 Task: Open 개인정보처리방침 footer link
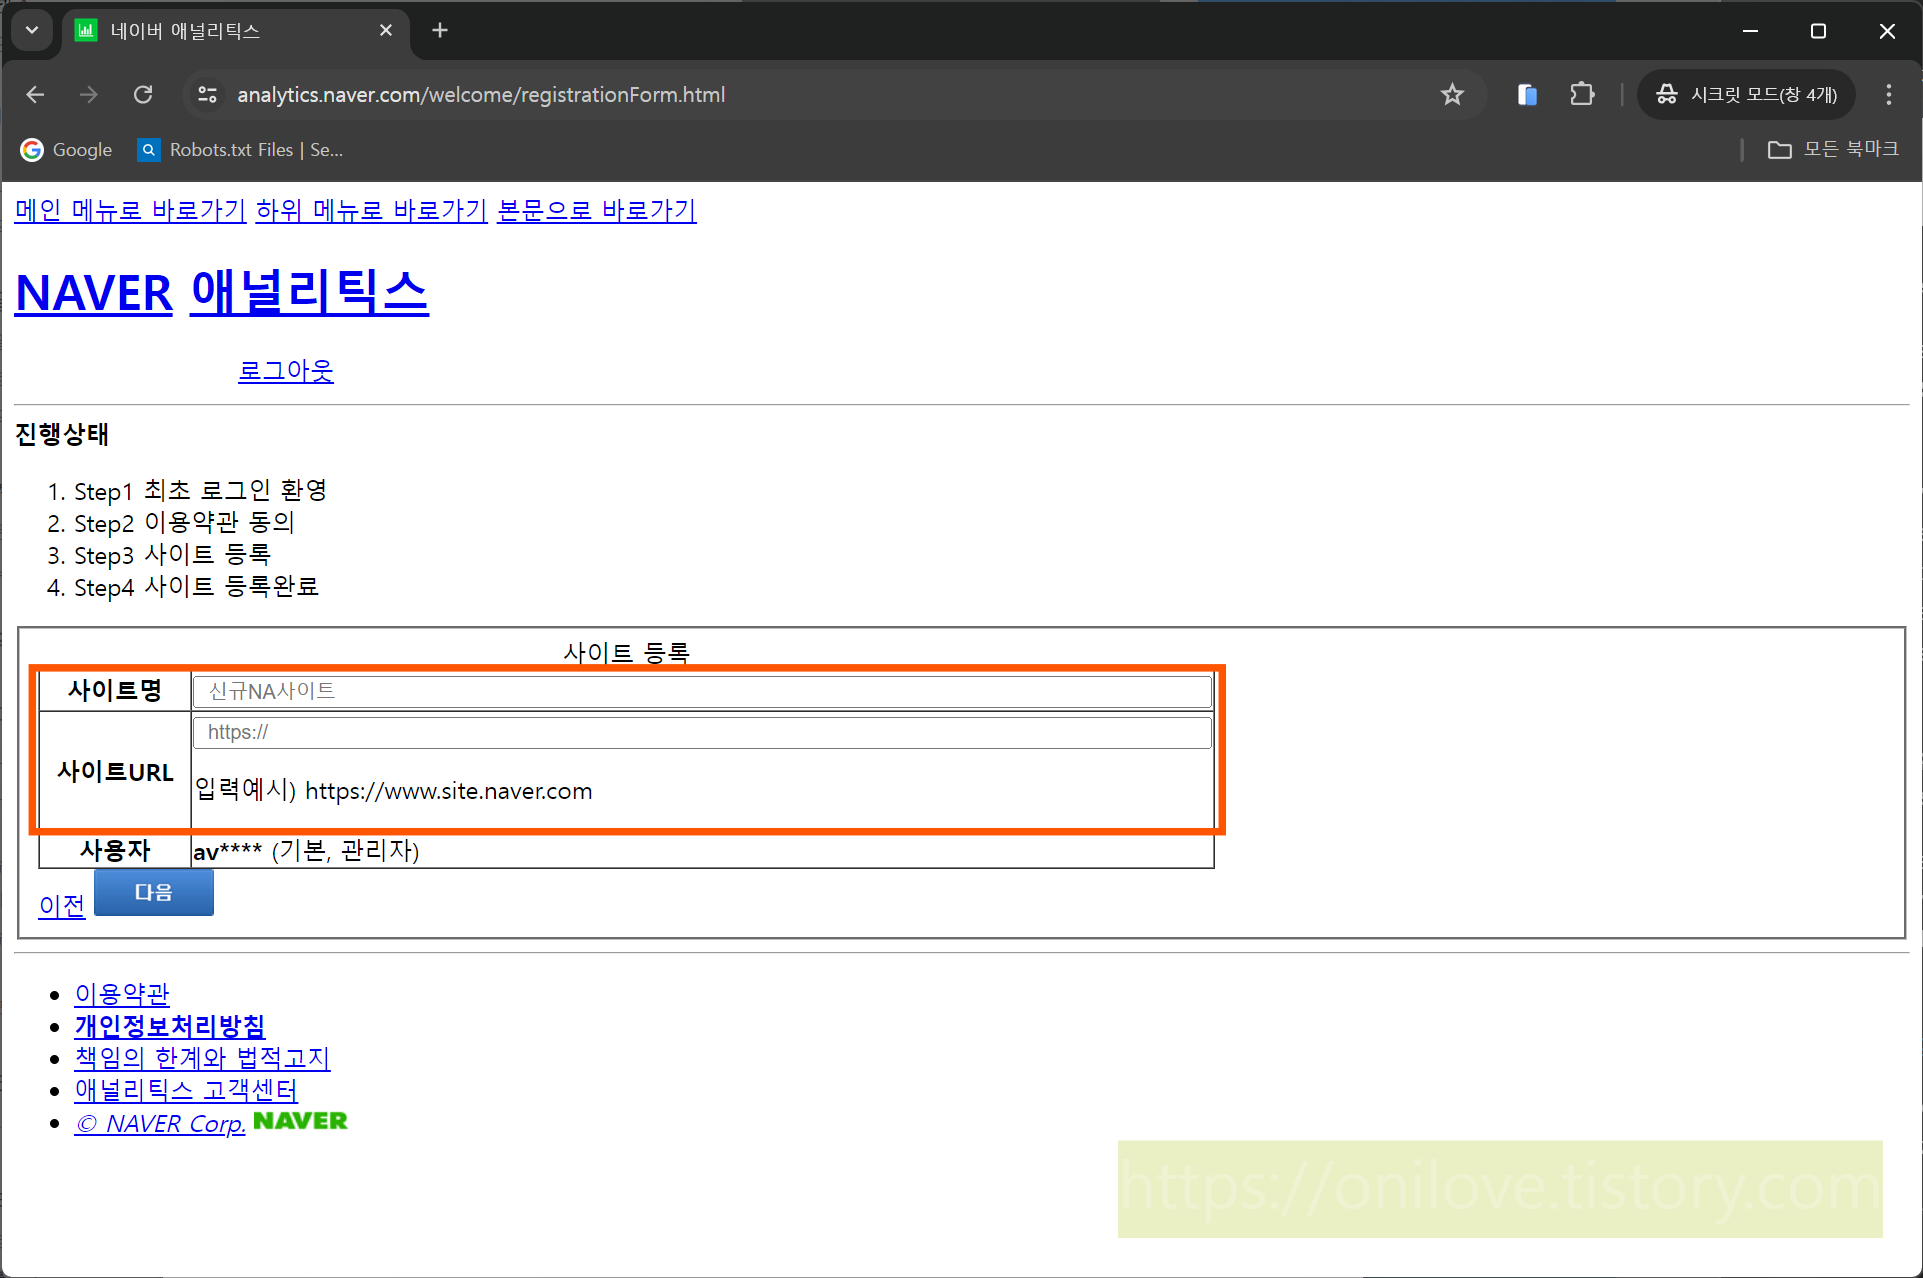point(170,1026)
